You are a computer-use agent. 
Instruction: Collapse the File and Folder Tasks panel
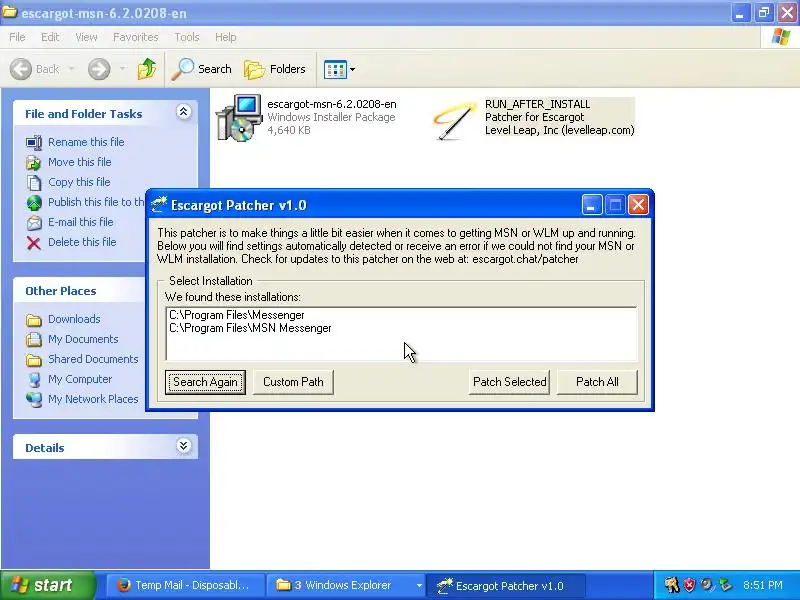[x=183, y=112]
